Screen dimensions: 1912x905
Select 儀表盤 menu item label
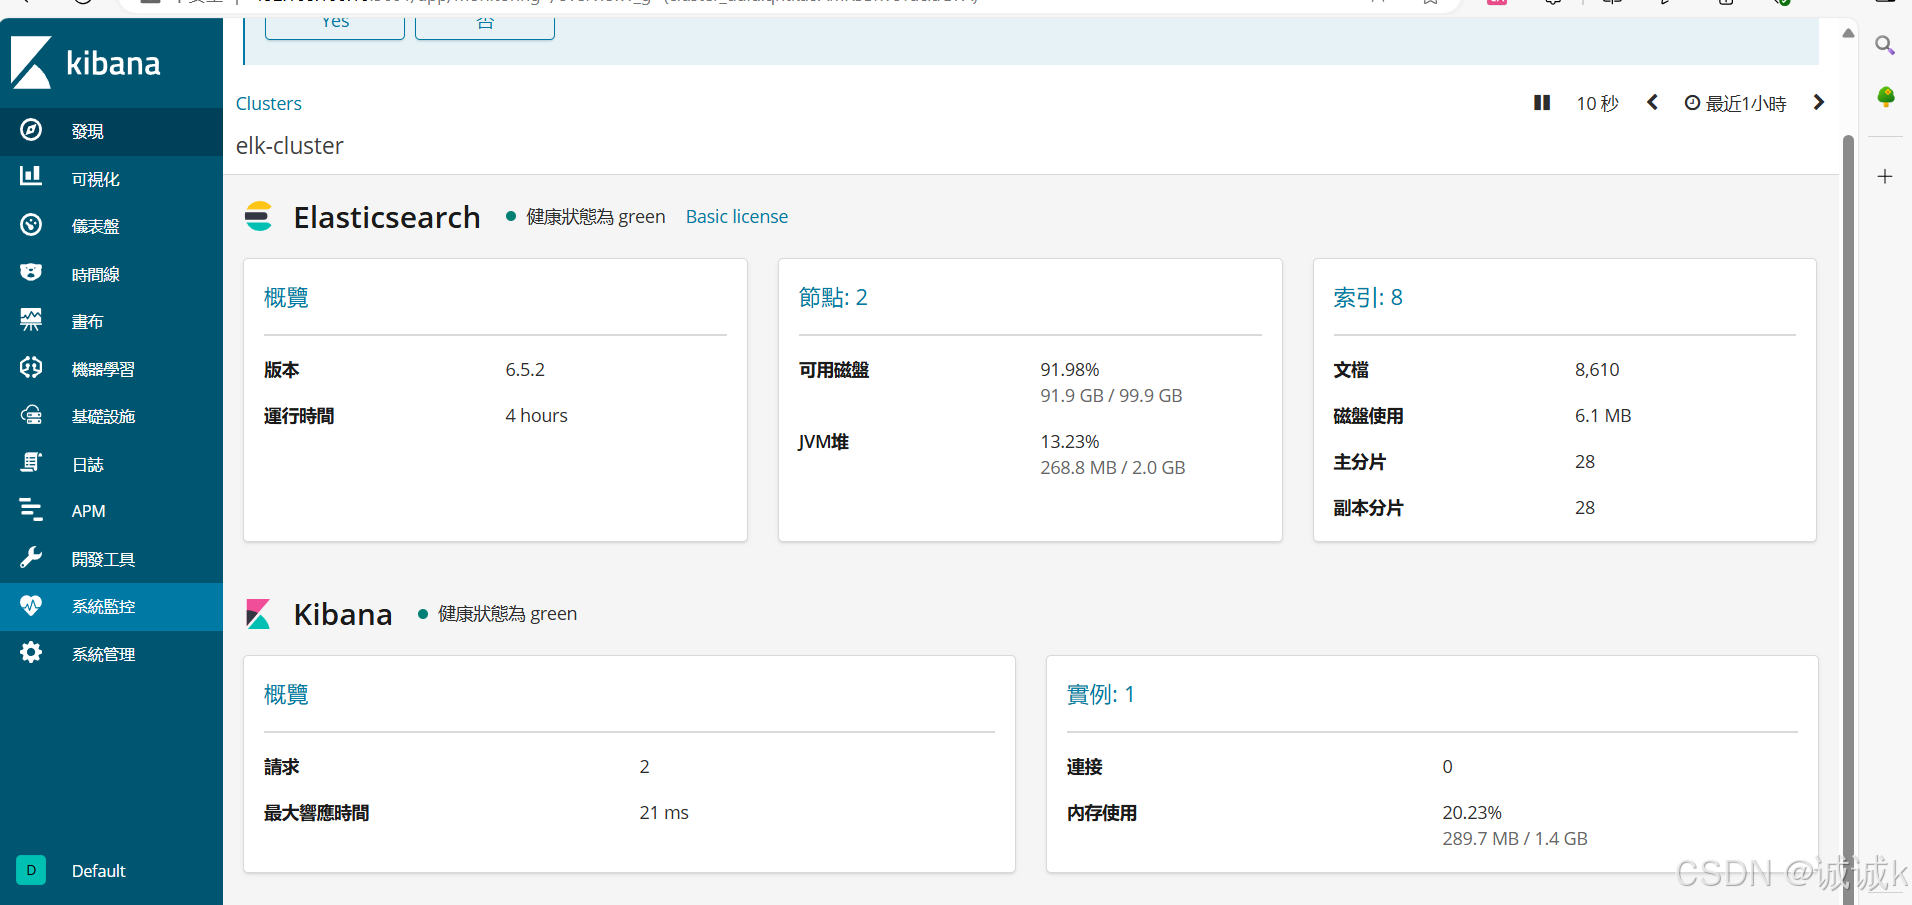click(96, 226)
